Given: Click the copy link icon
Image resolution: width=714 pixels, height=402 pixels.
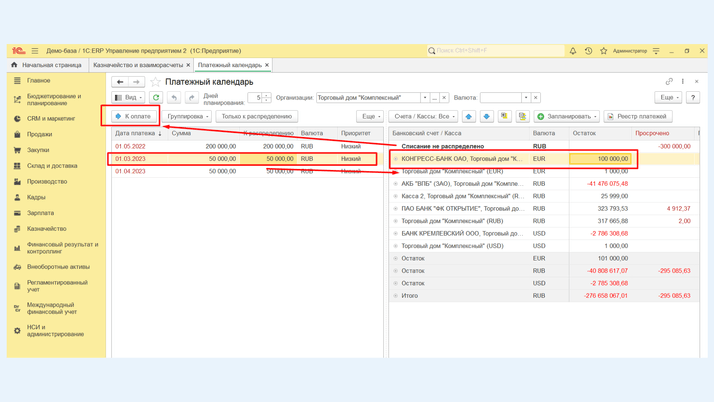Looking at the screenshot, I should (669, 82).
